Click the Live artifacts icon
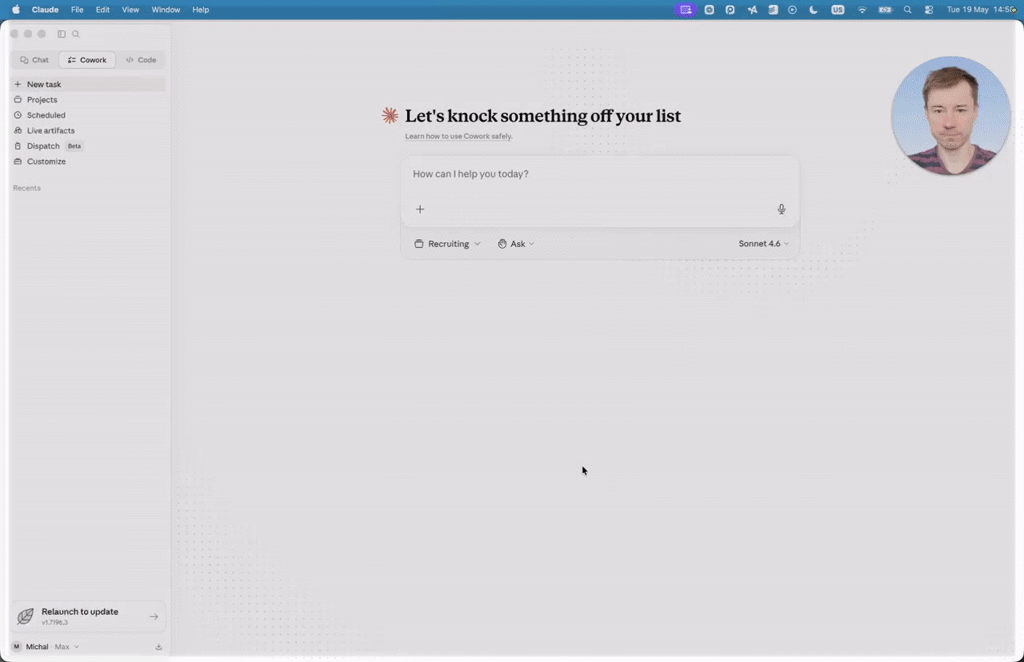This screenshot has width=1024, height=662. (x=18, y=131)
